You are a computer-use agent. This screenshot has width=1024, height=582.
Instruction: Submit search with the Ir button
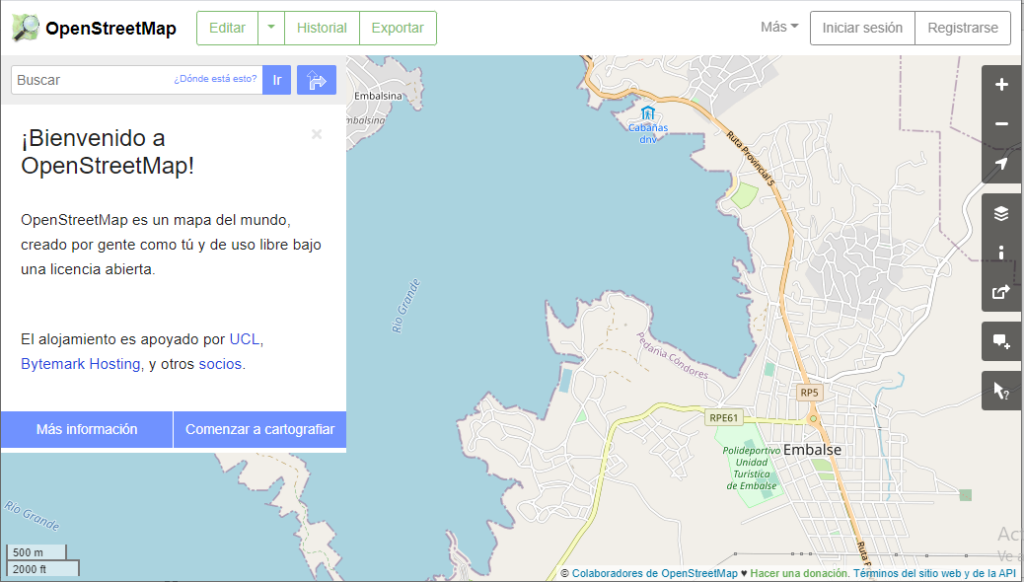click(x=277, y=80)
